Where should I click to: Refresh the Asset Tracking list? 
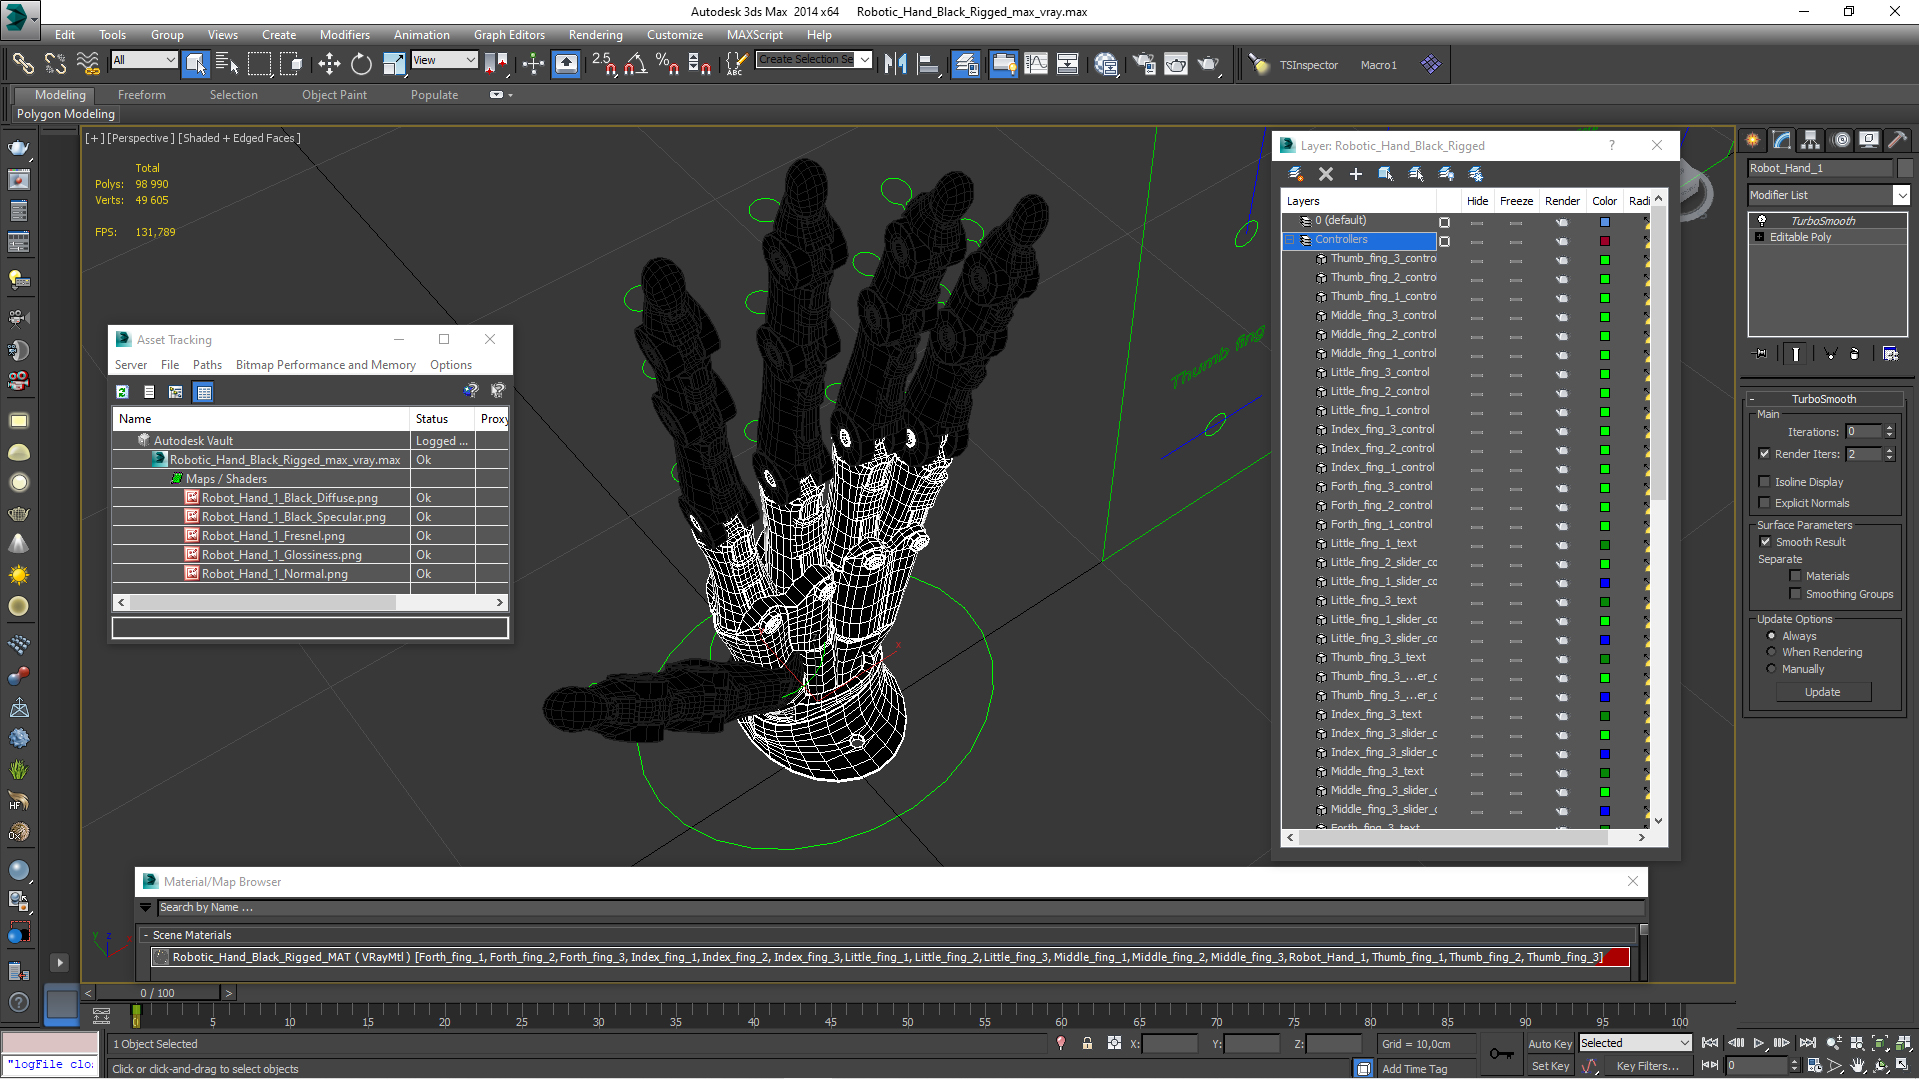122,392
